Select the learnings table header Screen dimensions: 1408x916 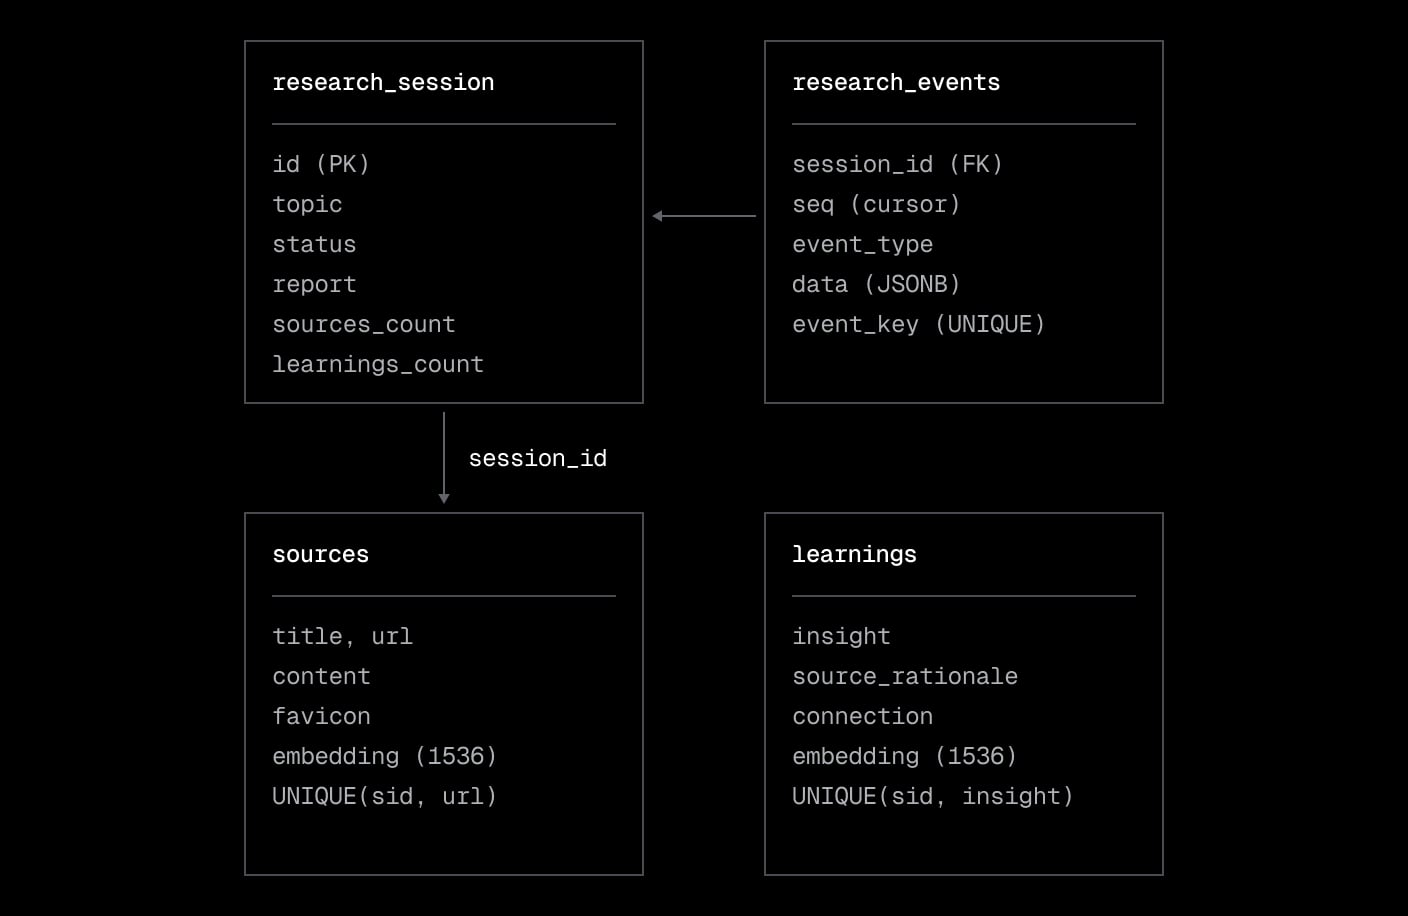pyautogui.click(x=854, y=555)
